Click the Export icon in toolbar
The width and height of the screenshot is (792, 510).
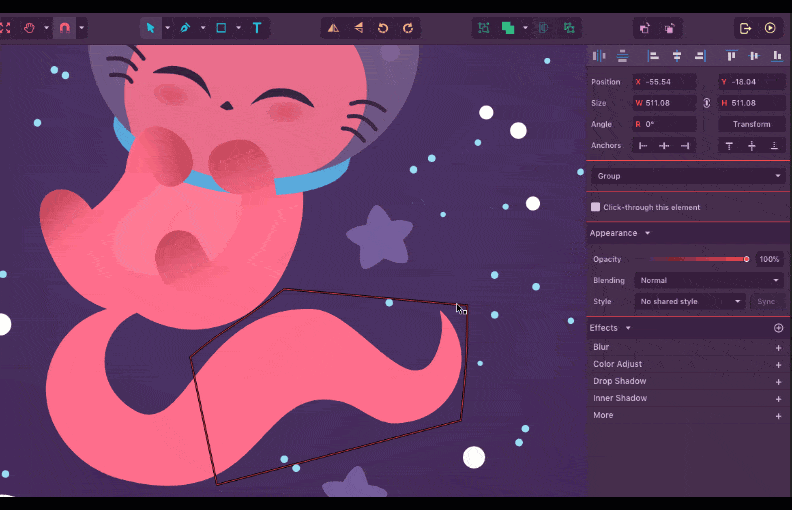click(745, 28)
